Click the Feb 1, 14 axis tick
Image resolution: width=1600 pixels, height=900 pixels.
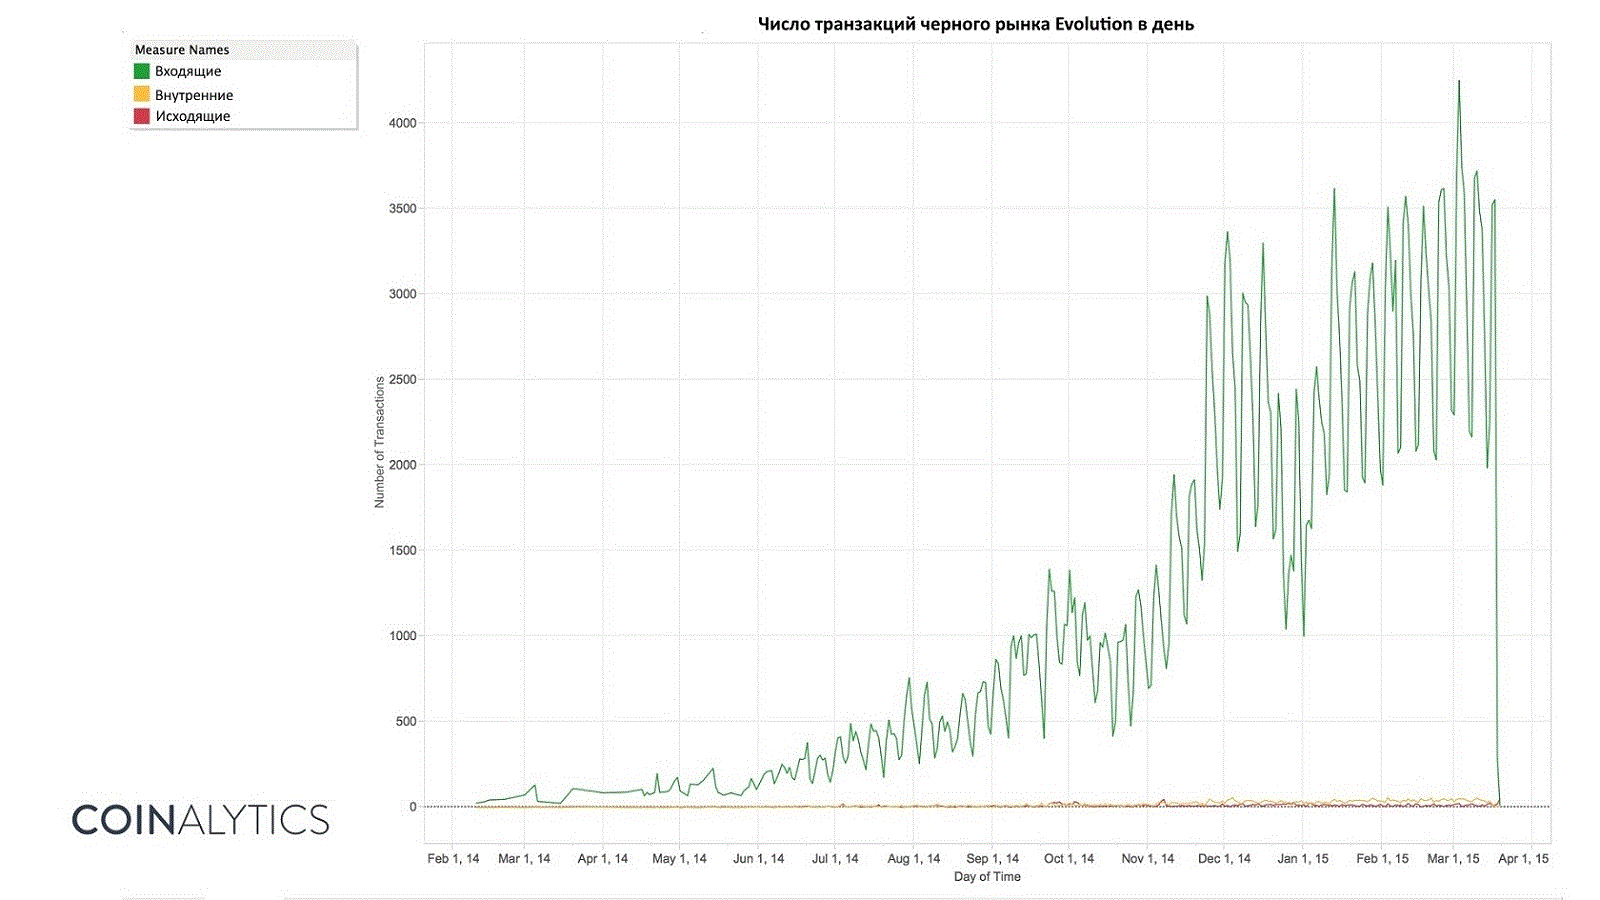453,858
